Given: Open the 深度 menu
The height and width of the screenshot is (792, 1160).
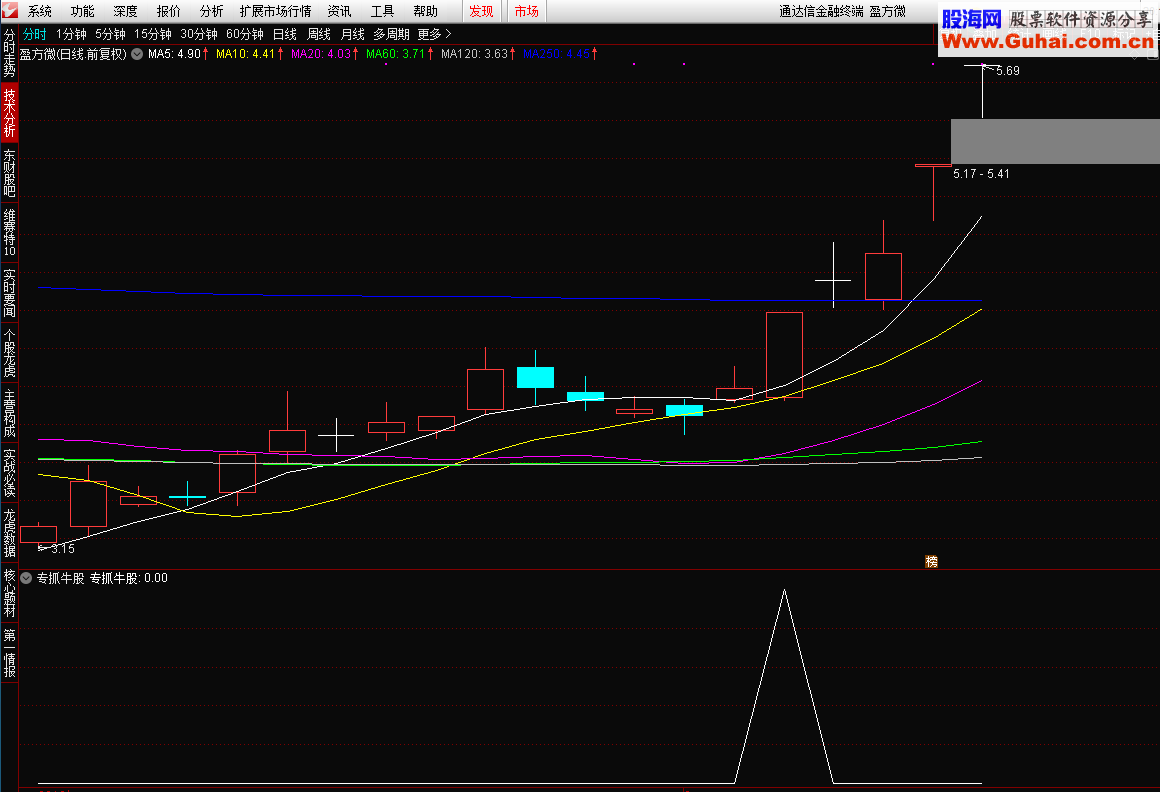Looking at the screenshot, I should click(x=126, y=11).
